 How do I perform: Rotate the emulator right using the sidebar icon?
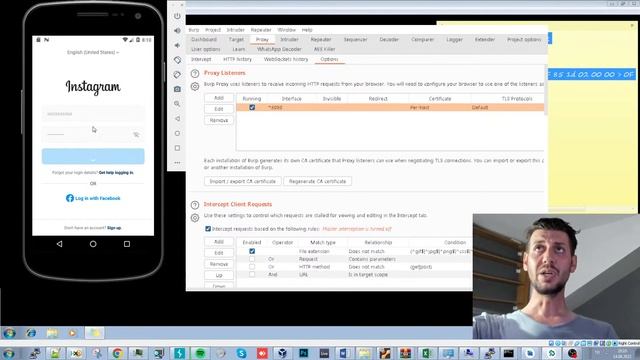177,75
